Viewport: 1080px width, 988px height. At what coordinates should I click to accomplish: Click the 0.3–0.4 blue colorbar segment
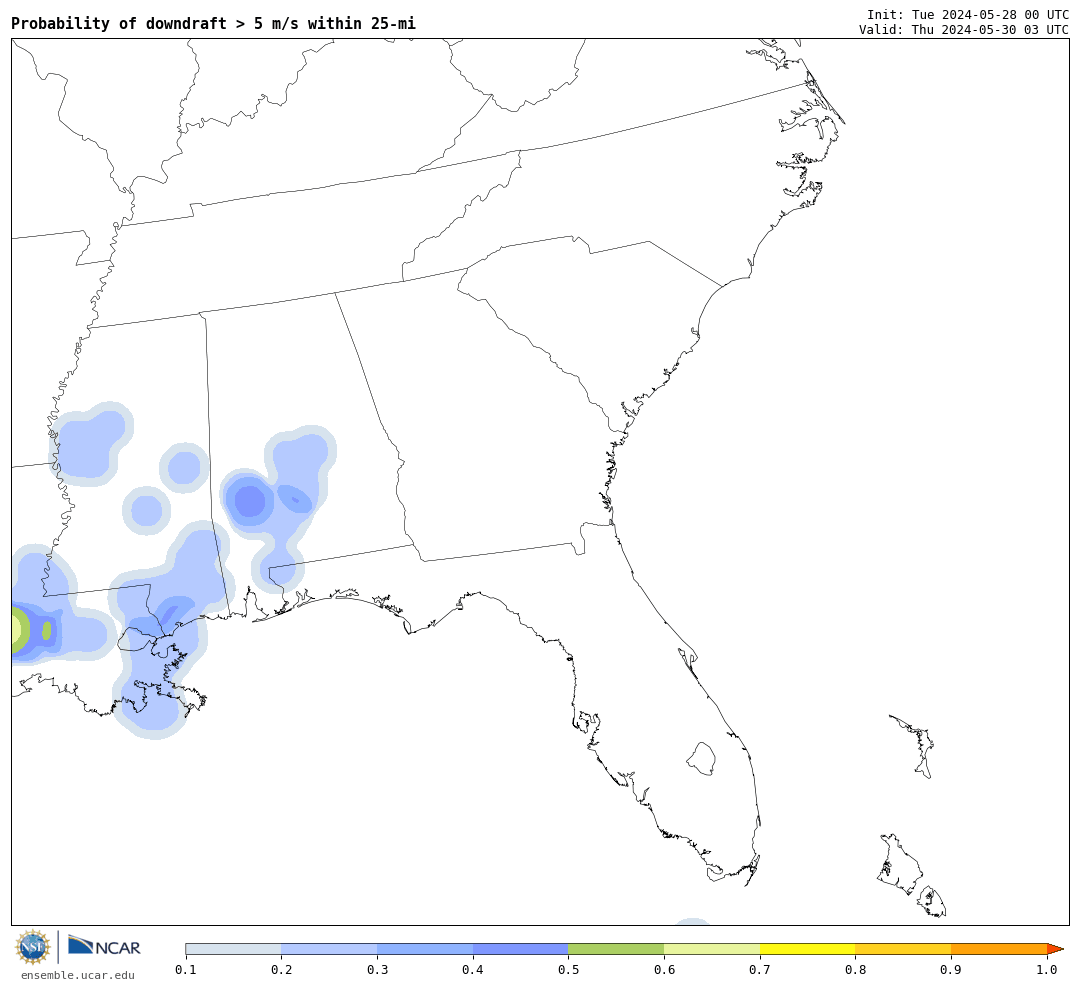click(425, 949)
